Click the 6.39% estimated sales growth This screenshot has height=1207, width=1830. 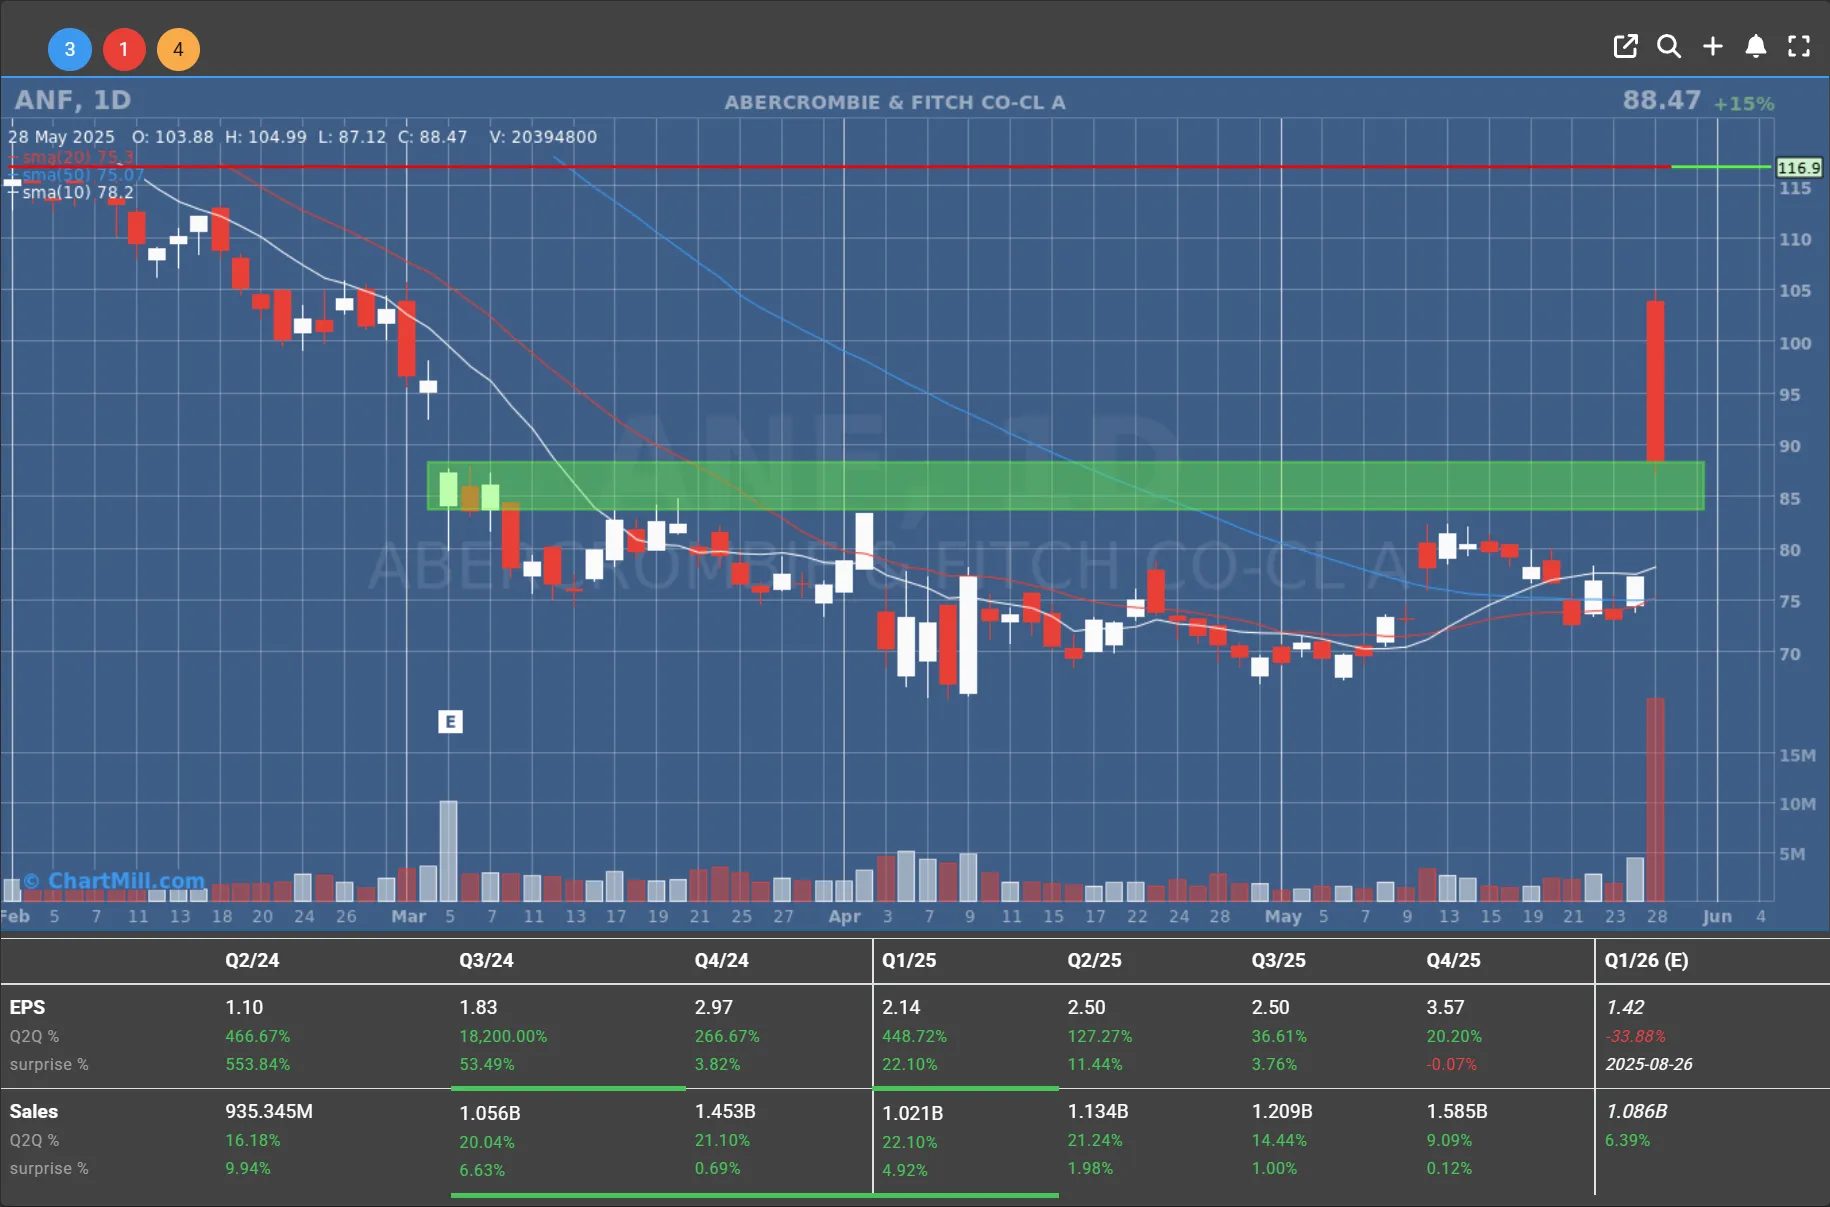pos(1627,1140)
